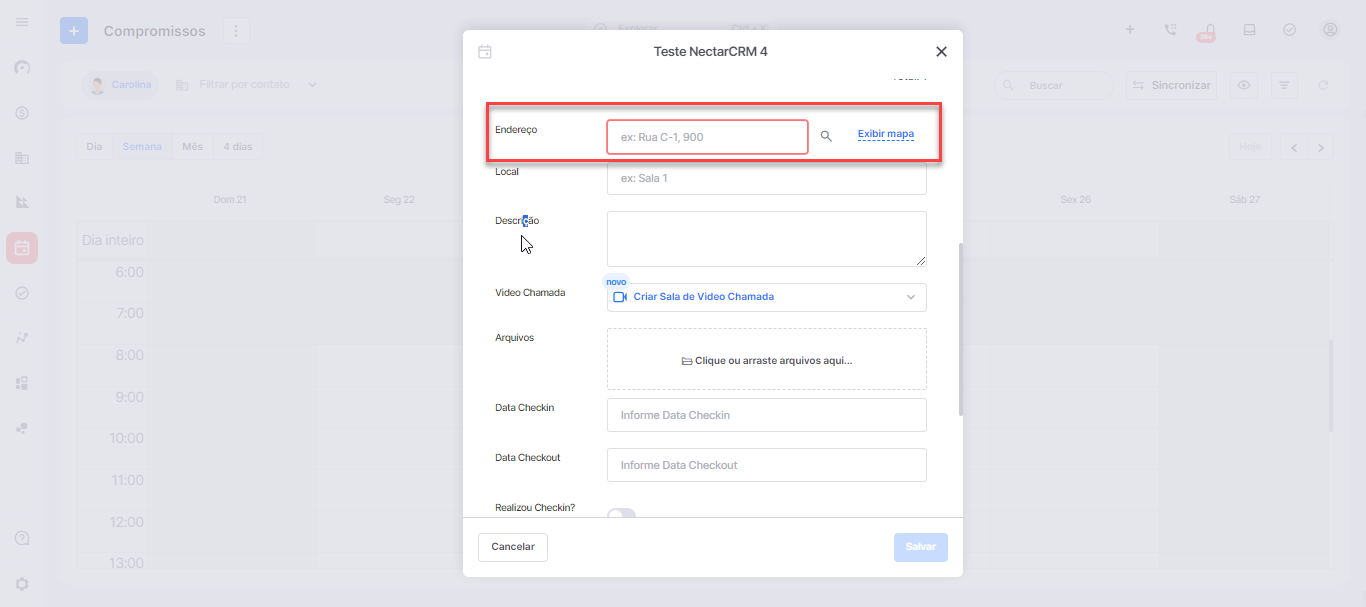
Task: Open the help icon in sidebar
Action: [x=22, y=538]
